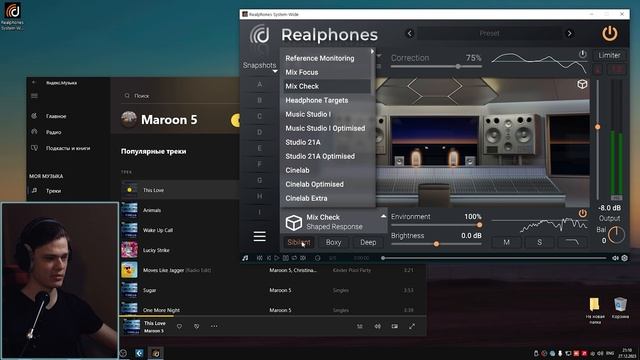The image size is (640, 360).
Task: Choose Studio 21A Optimised entry
Action: 320,156
